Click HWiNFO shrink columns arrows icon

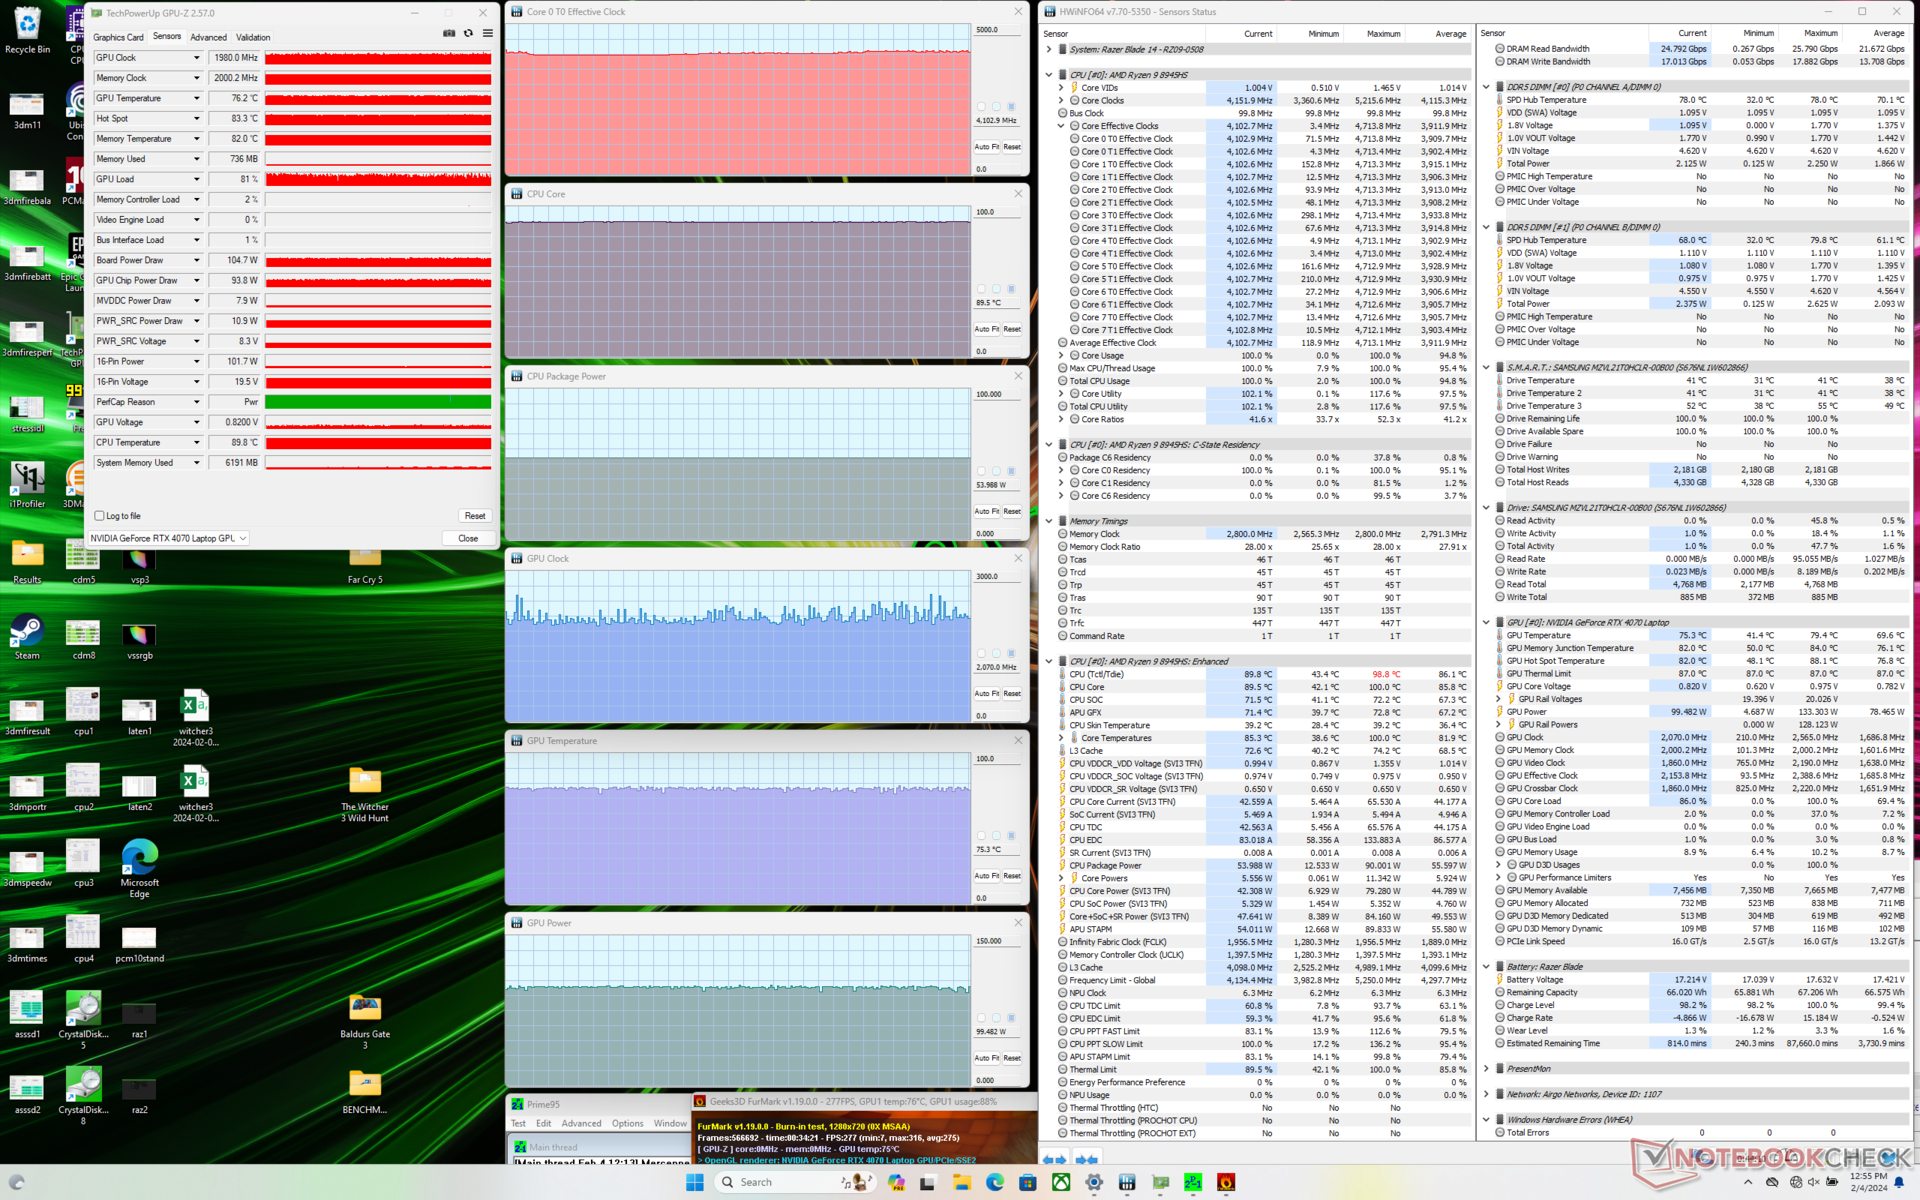(x=1087, y=1160)
